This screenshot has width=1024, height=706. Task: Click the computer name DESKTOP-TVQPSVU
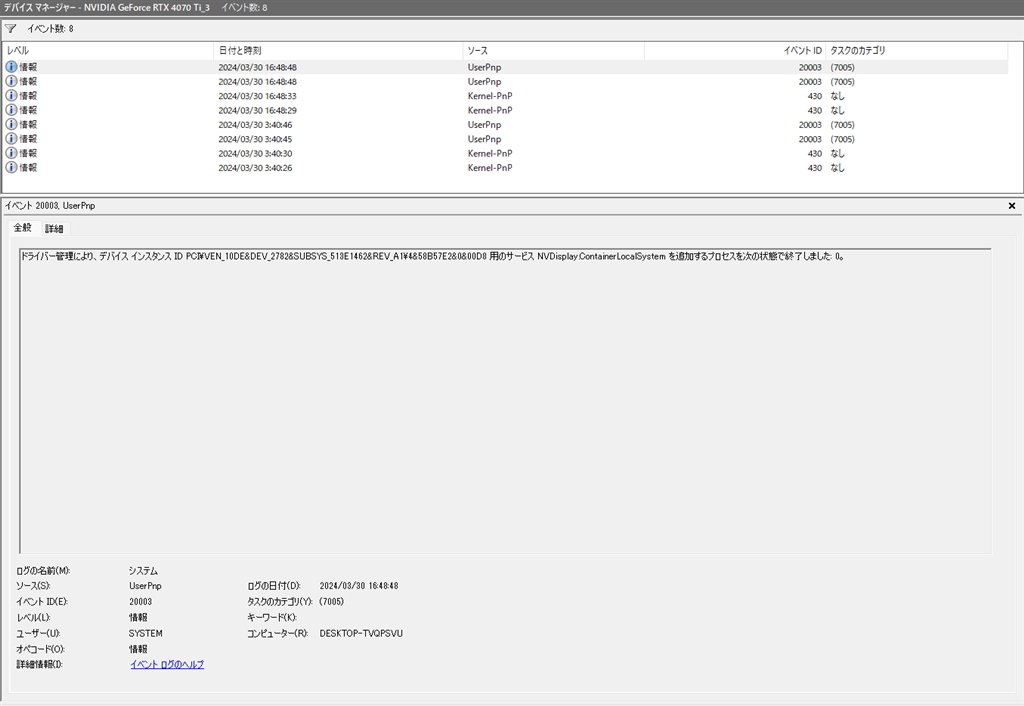pos(361,633)
